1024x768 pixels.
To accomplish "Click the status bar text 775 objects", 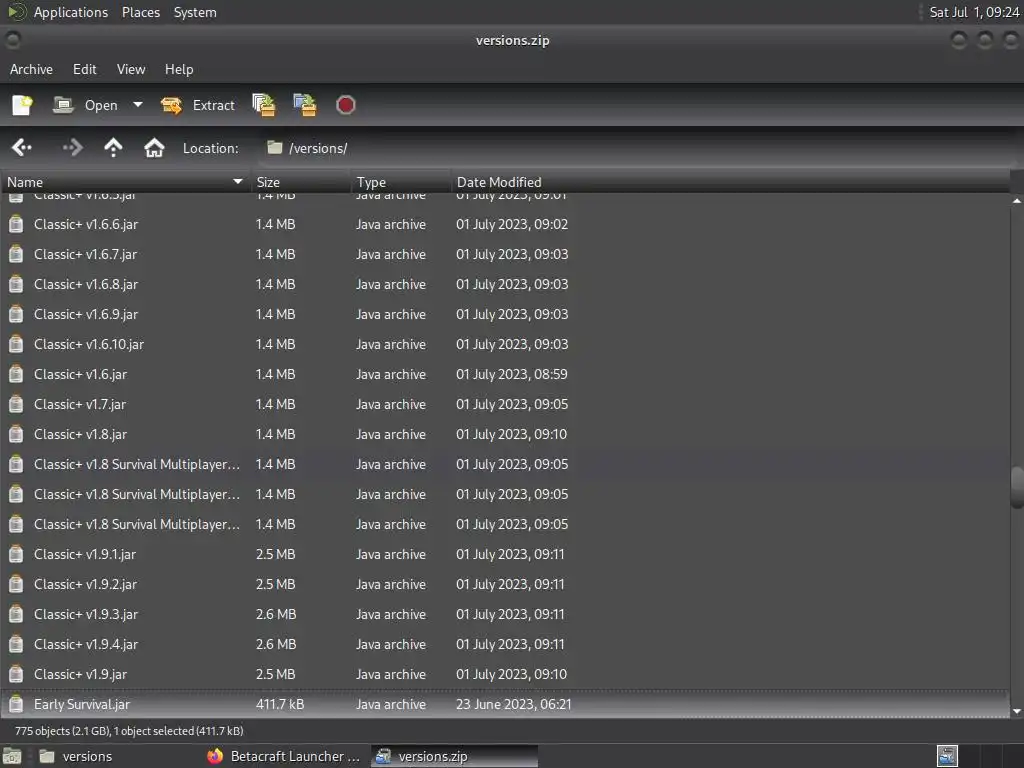I will click(129, 731).
